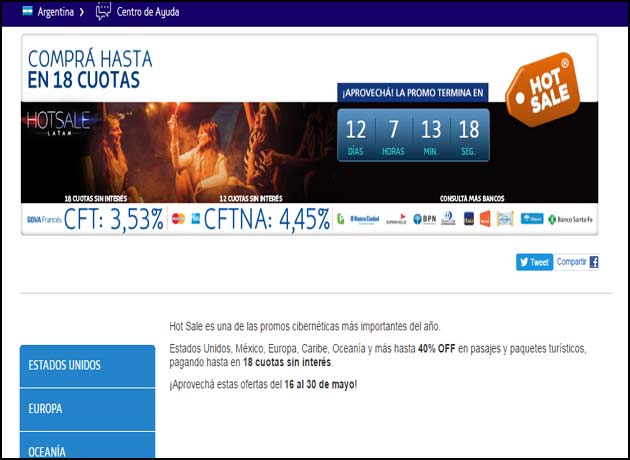The image size is (630, 460).
Task: Click the Mastercard logo
Action: point(178,218)
